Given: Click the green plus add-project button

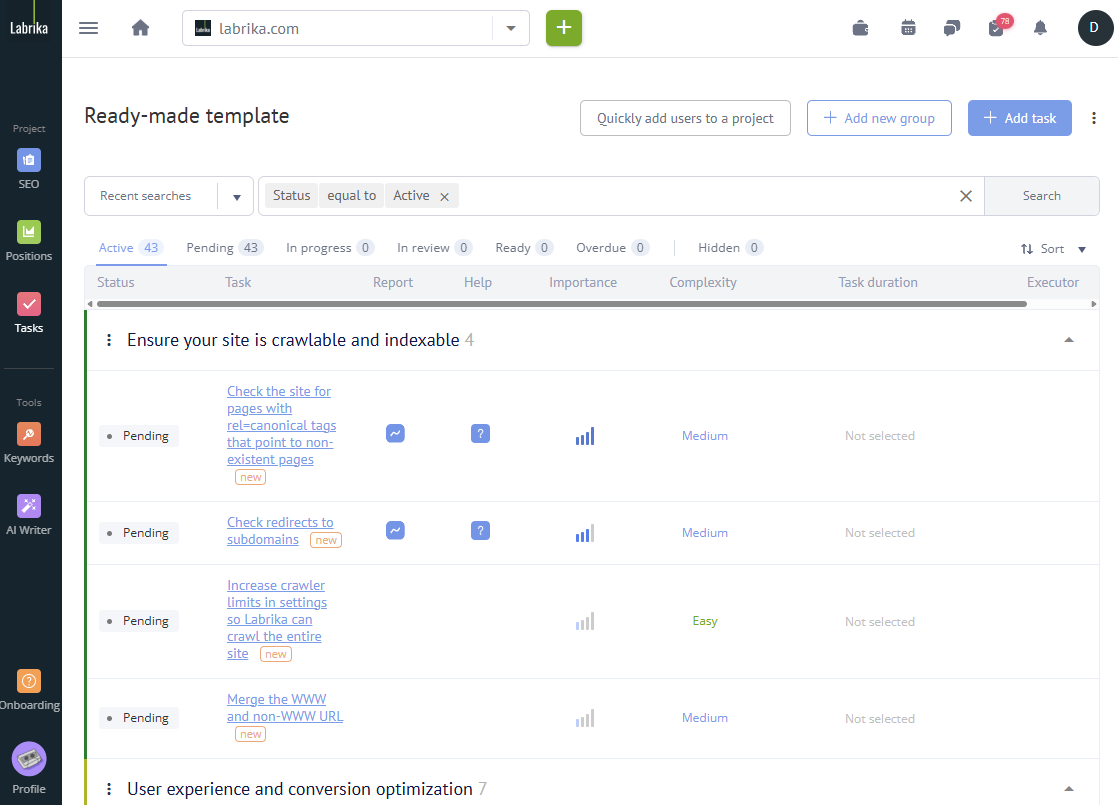Looking at the screenshot, I should click(x=563, y=28).
